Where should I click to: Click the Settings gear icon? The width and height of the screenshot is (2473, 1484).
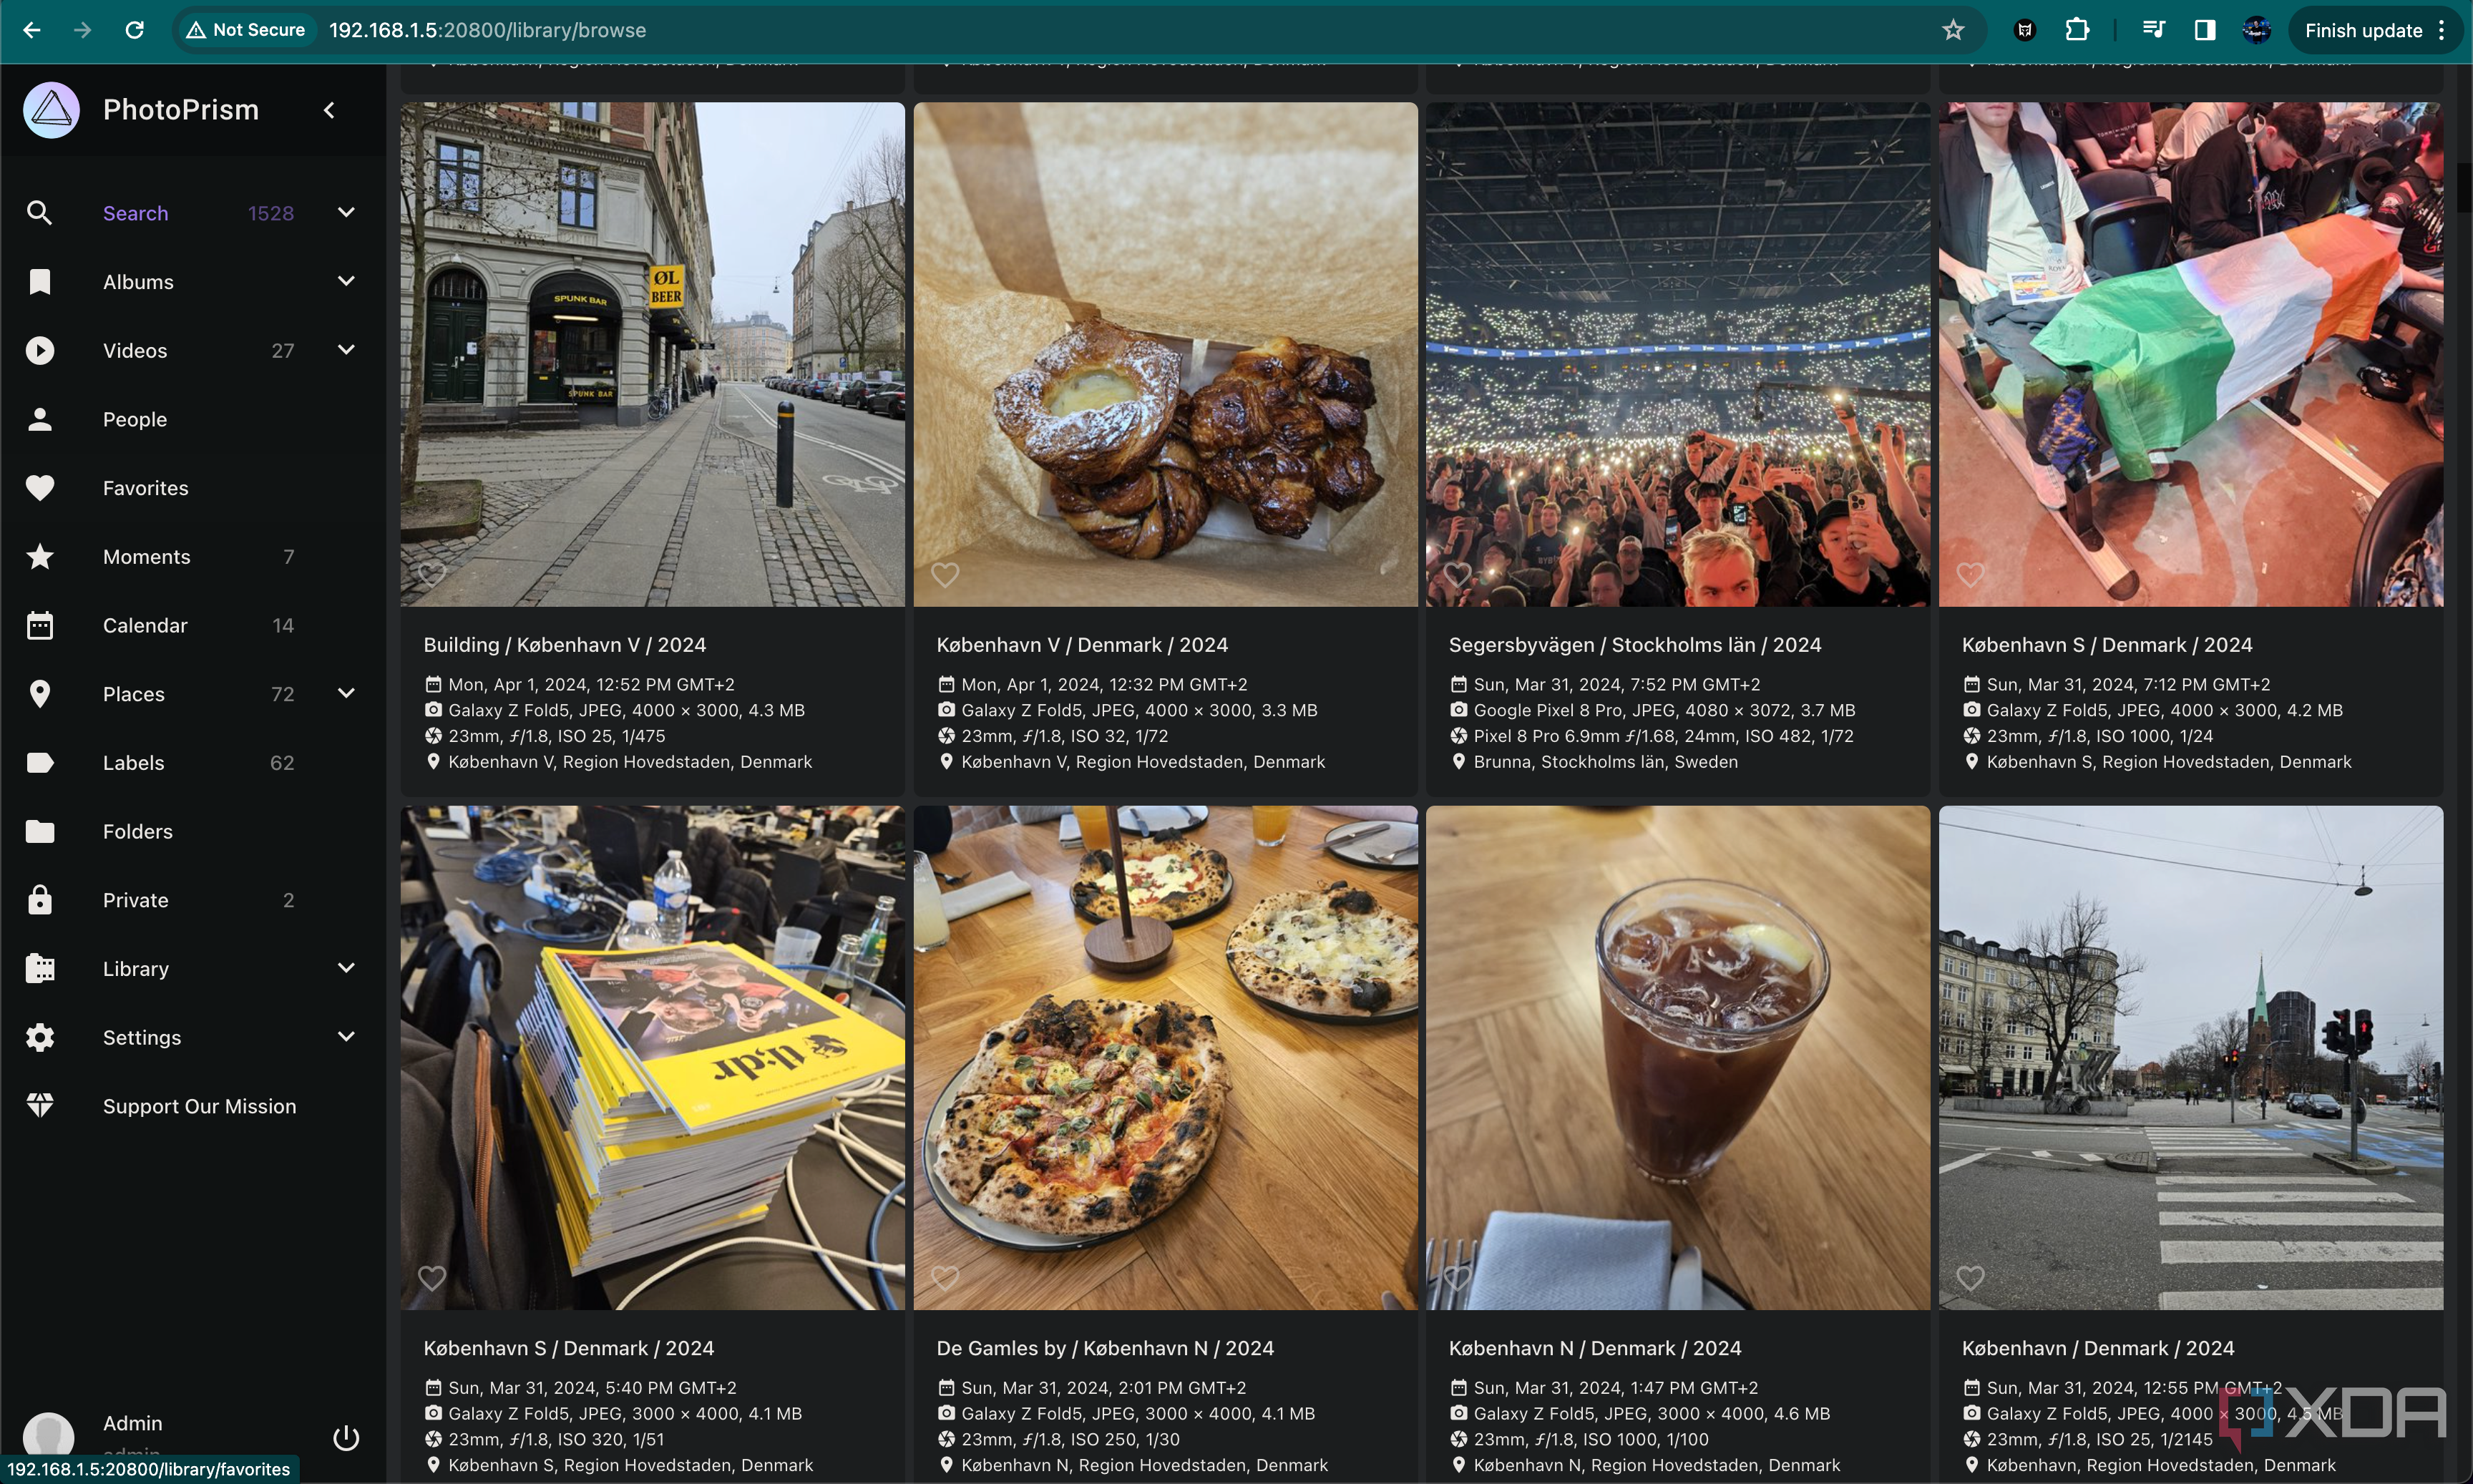click(39, 1037)
